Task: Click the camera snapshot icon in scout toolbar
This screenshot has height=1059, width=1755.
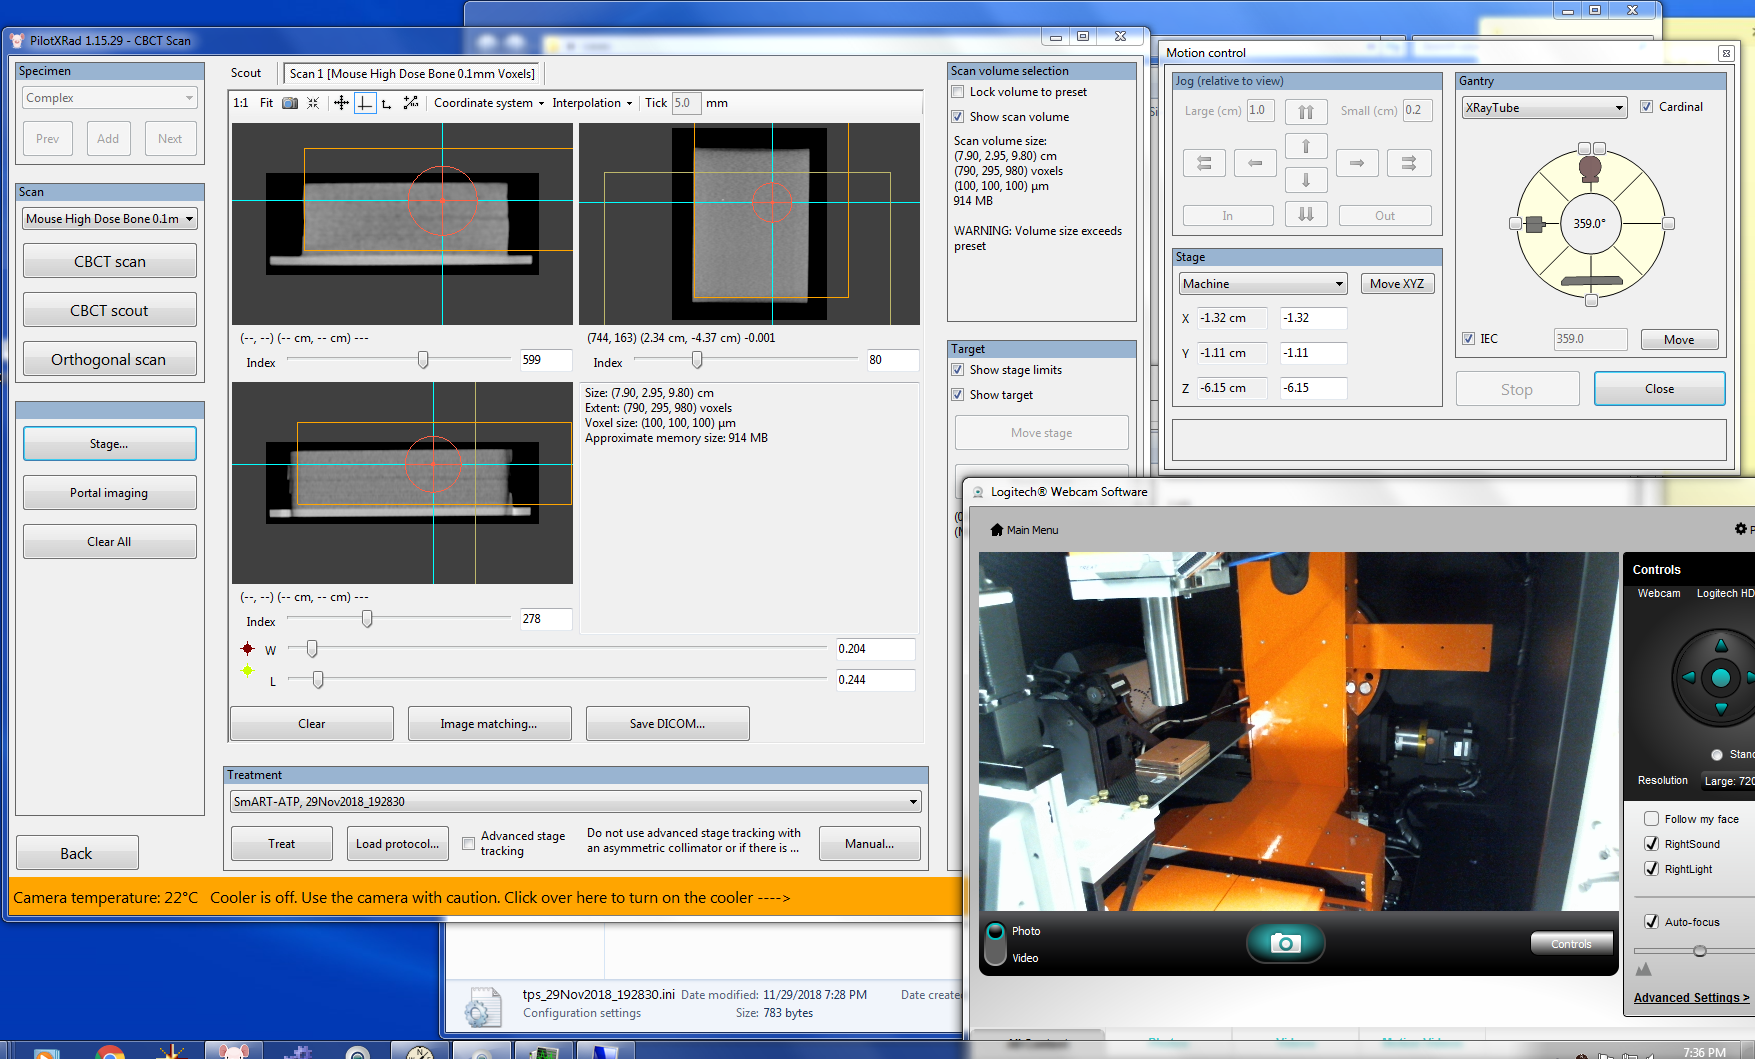Action: tap(290, 103)
